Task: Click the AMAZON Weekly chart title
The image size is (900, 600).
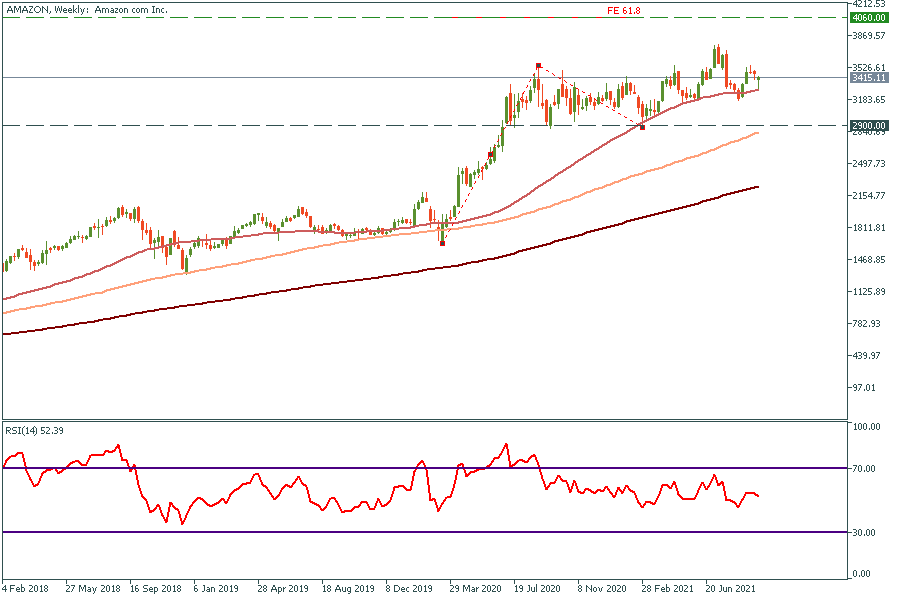Action: [86, 9]
